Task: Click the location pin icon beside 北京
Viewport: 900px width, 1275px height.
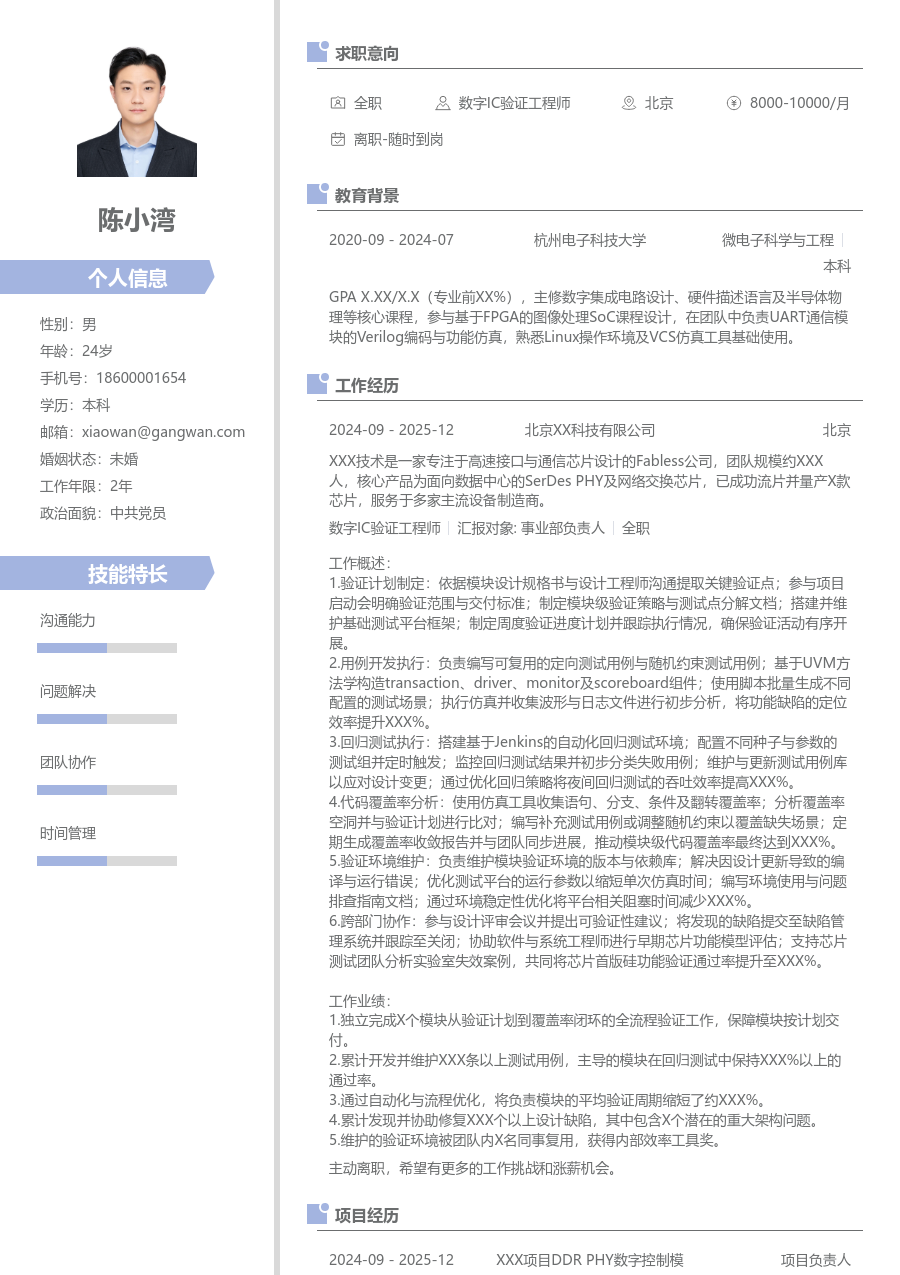Action: pyautogui.click(x=628, y=103)
